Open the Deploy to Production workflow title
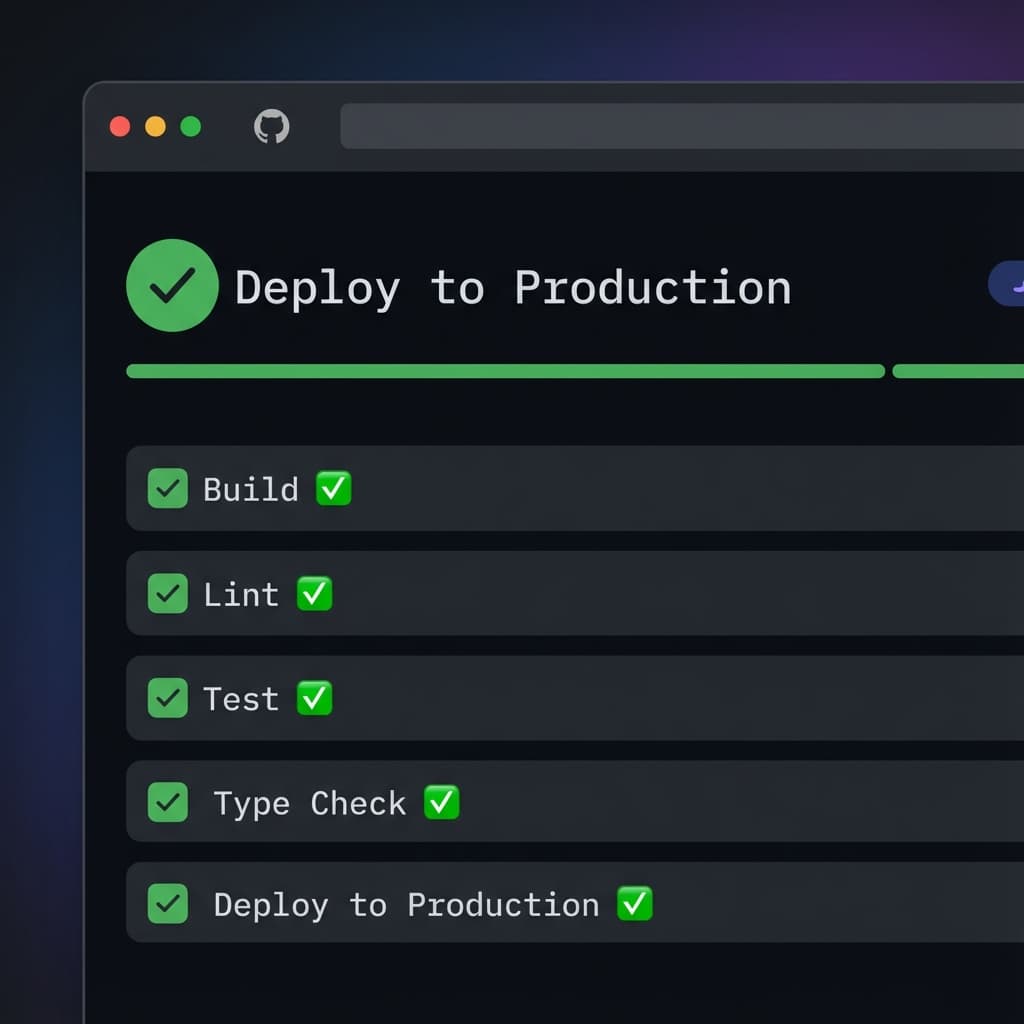 point(512,288)
